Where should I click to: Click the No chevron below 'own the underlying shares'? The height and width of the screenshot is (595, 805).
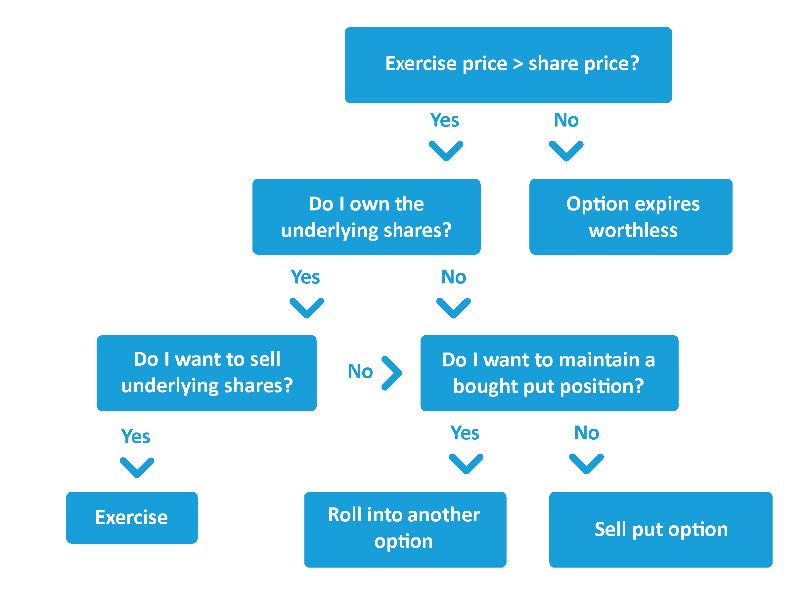[453, 307]
